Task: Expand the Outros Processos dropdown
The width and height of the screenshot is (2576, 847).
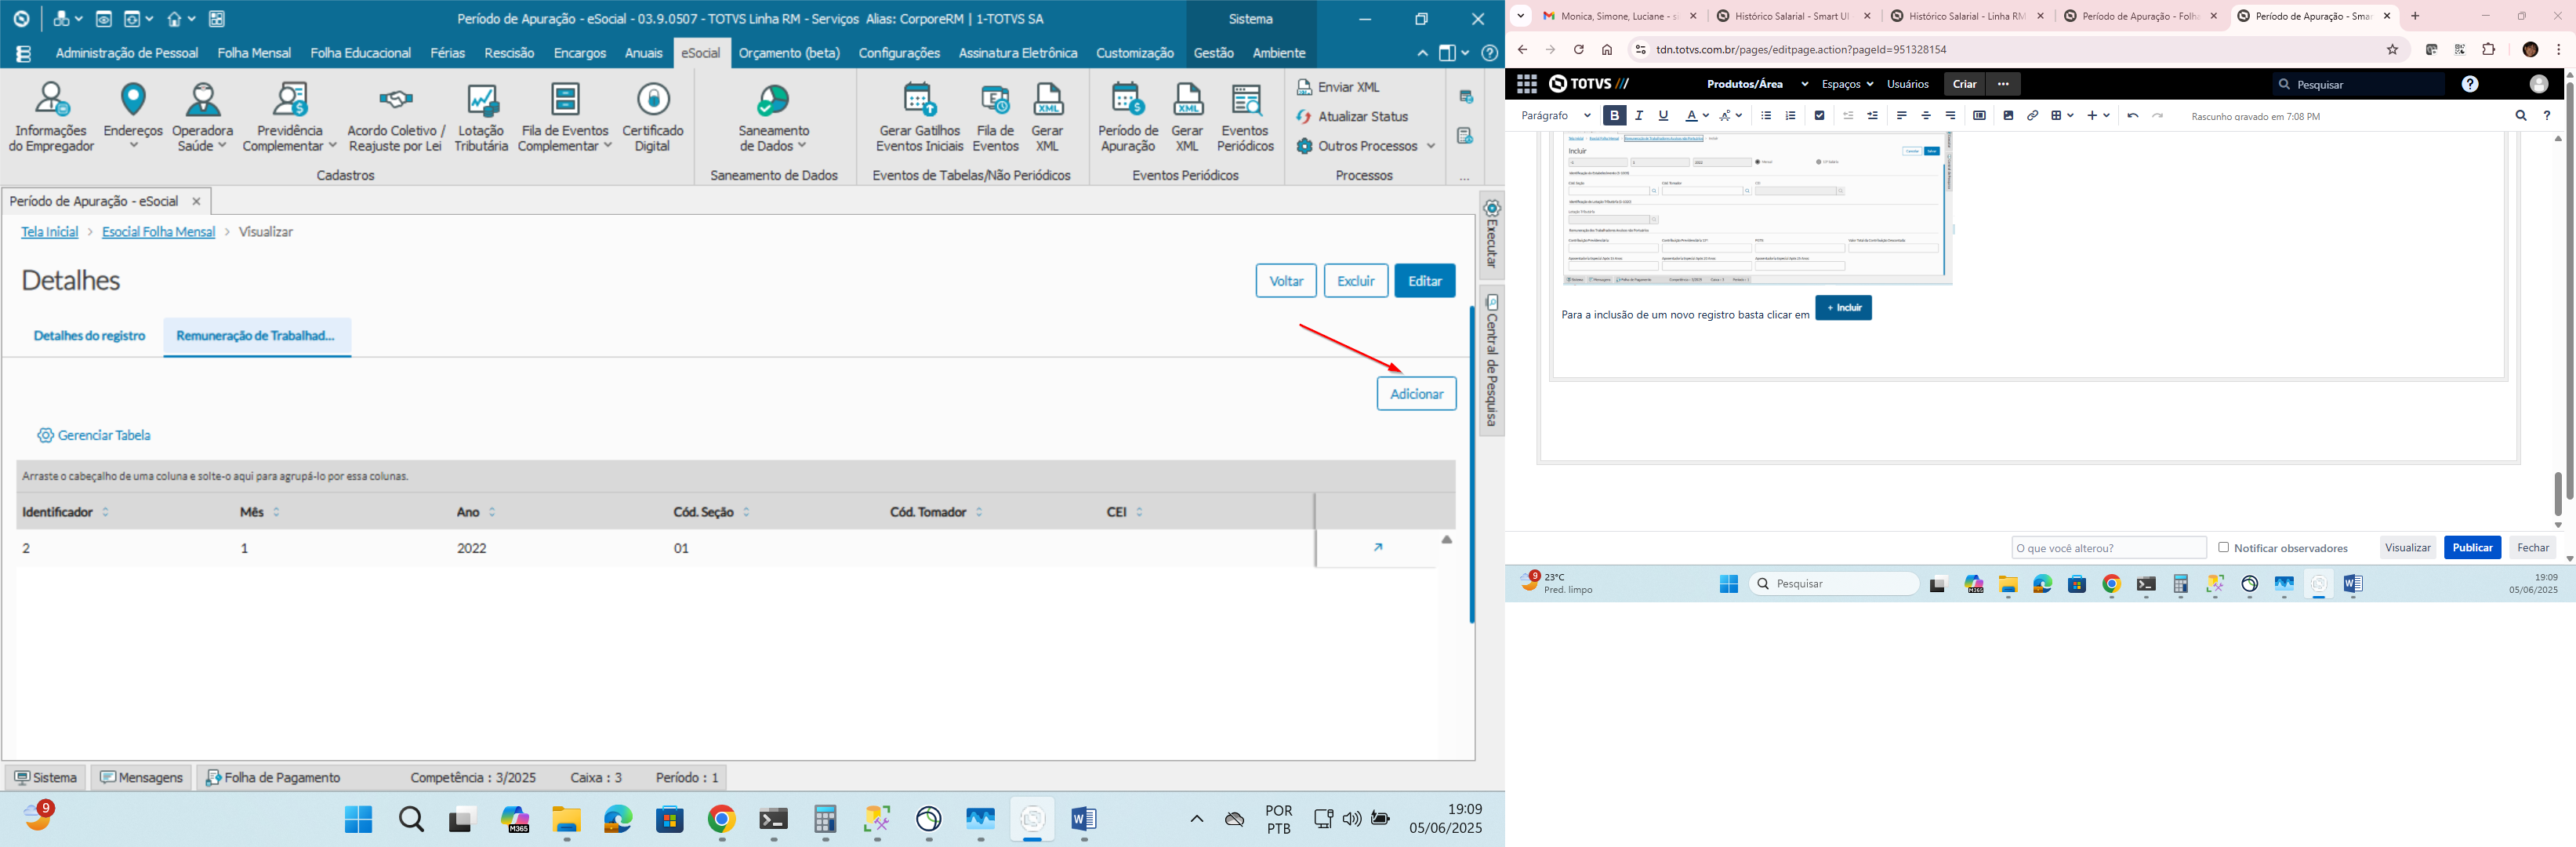Action: click(1366, 146)
